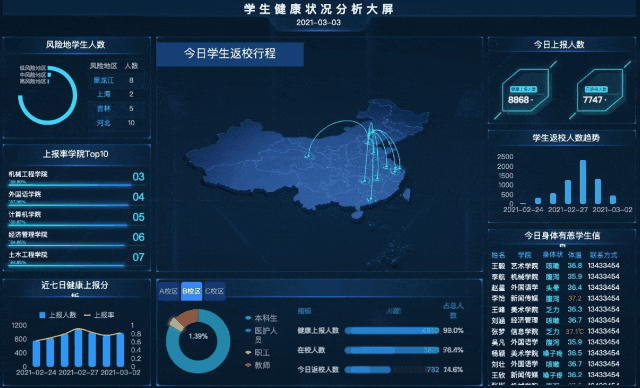Click the brown 教师 segment of campus donut
Image resolution: width=640 pixels, height=388 pixels.
click(189, 318)
